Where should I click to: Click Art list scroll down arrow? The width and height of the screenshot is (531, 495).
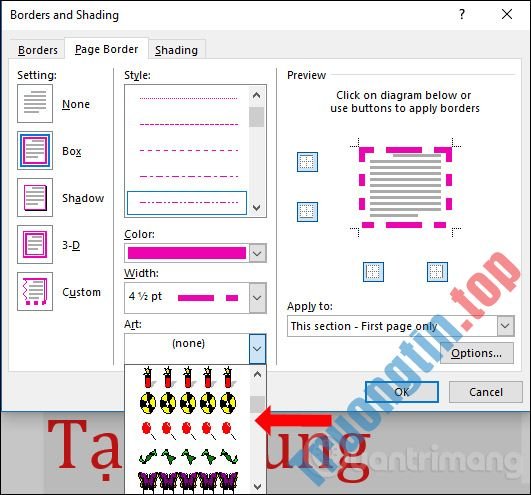258,487
